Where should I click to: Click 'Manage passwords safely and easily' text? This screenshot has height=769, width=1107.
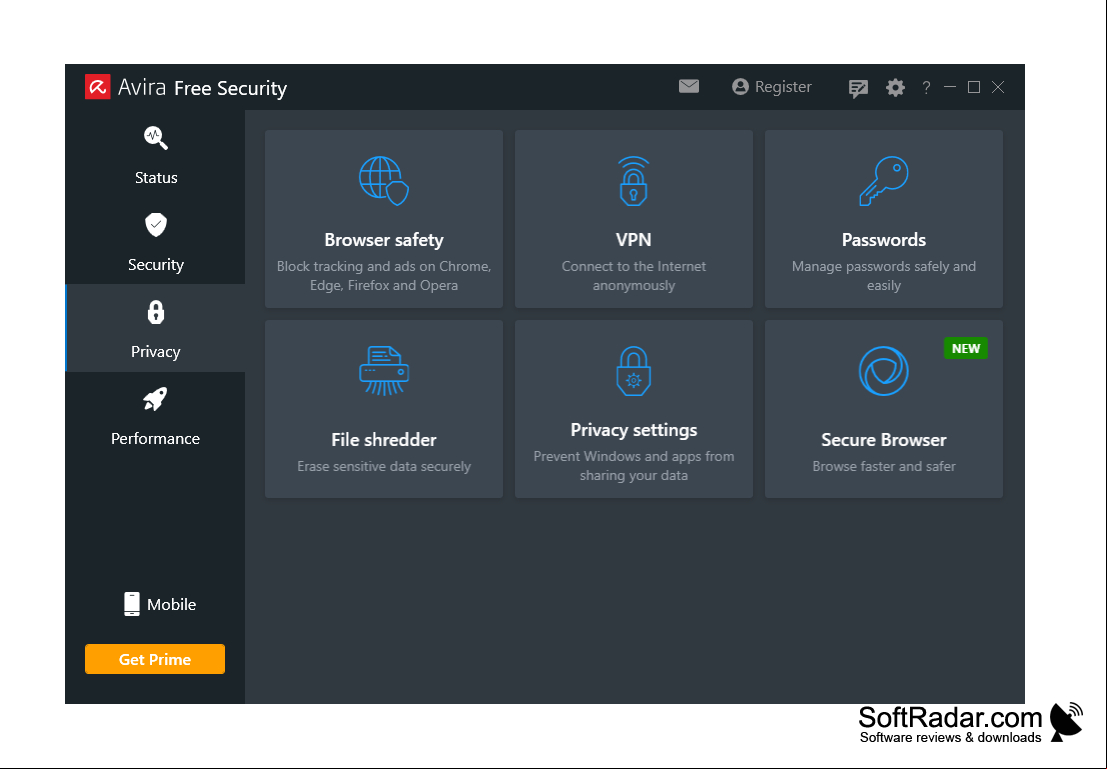883,276
